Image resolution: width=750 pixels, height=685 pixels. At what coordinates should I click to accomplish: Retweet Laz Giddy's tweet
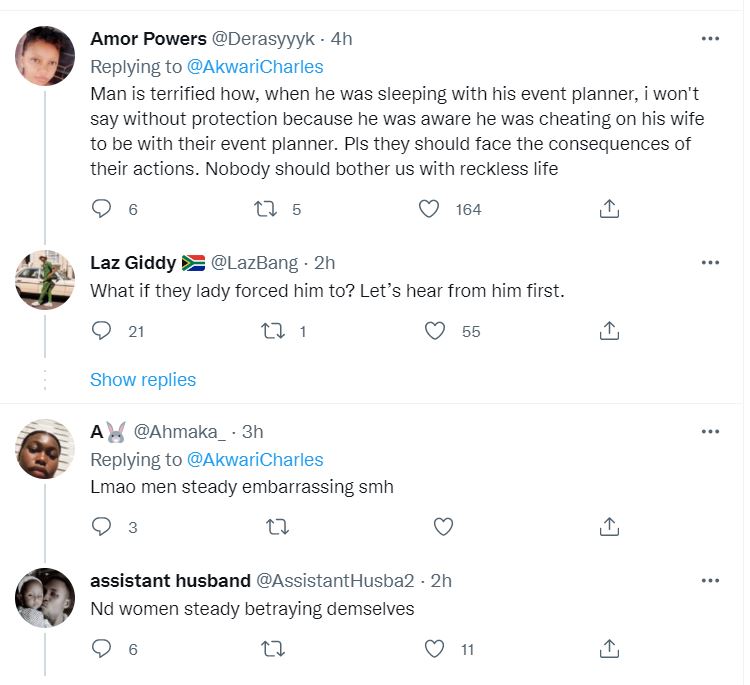[270, 331]
